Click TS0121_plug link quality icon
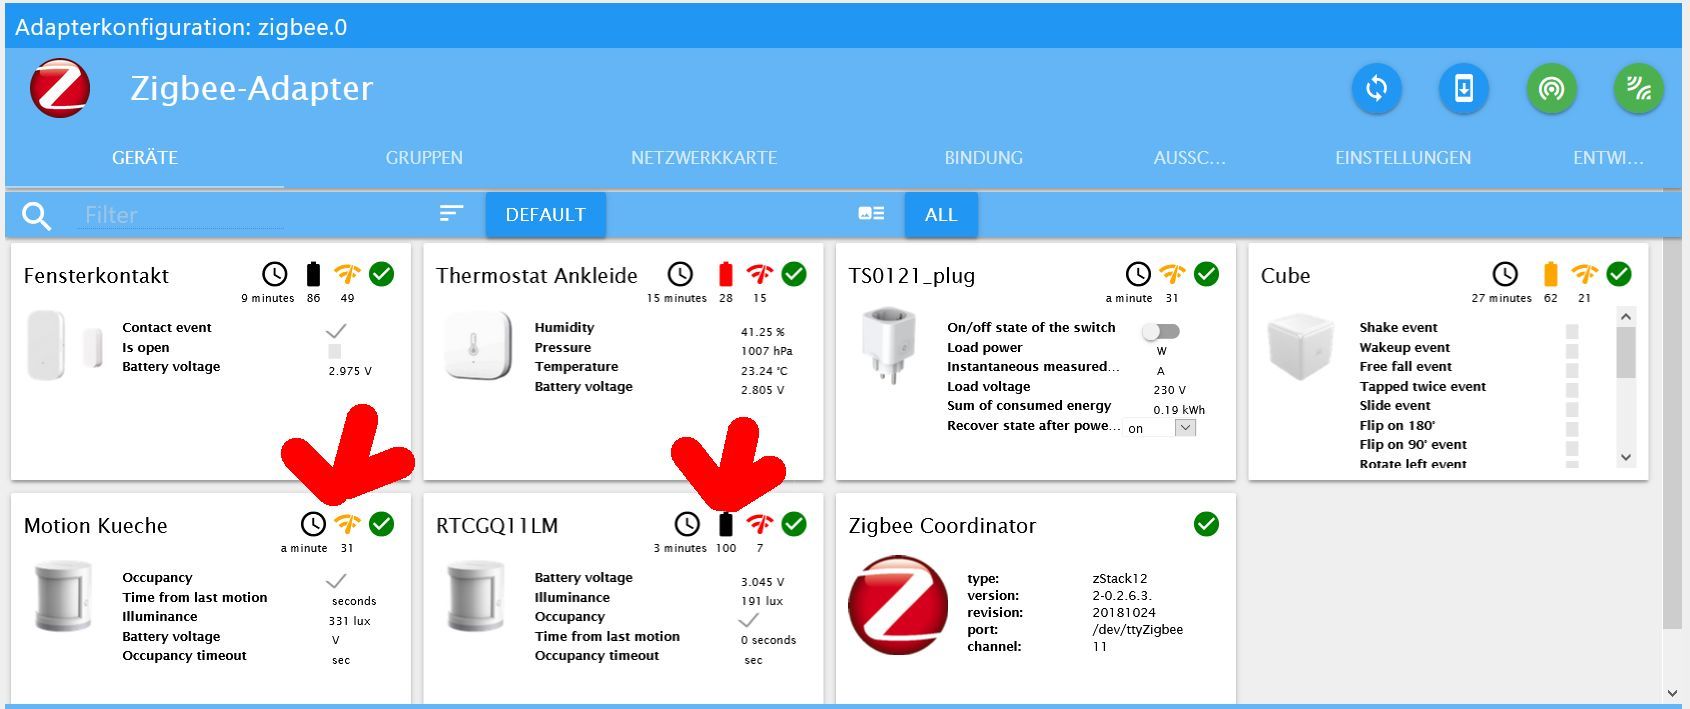Image resolution: width=1690 pixels, height=709 pixels. [x=1172, y=274]
